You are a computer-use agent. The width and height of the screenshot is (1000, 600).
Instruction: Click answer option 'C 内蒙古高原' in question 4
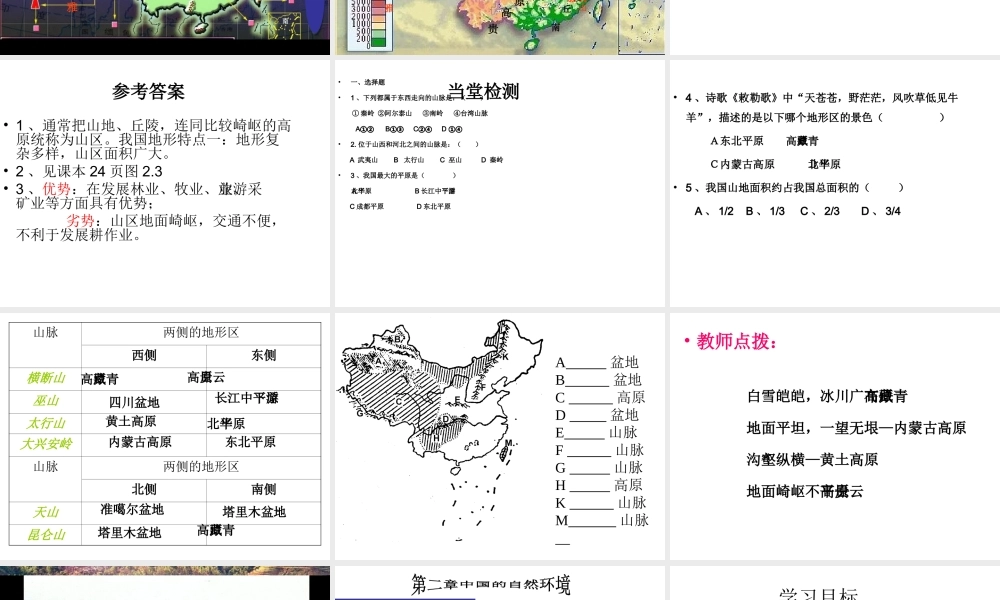[742, 164]
